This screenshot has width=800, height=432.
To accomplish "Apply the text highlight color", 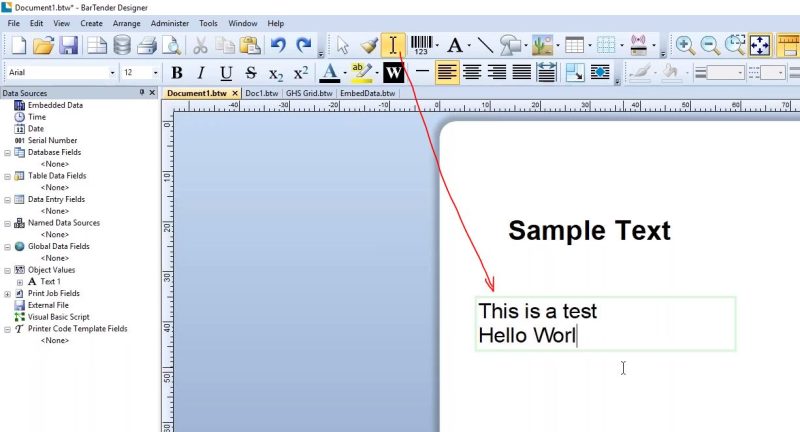I will [x=361, y=73].
